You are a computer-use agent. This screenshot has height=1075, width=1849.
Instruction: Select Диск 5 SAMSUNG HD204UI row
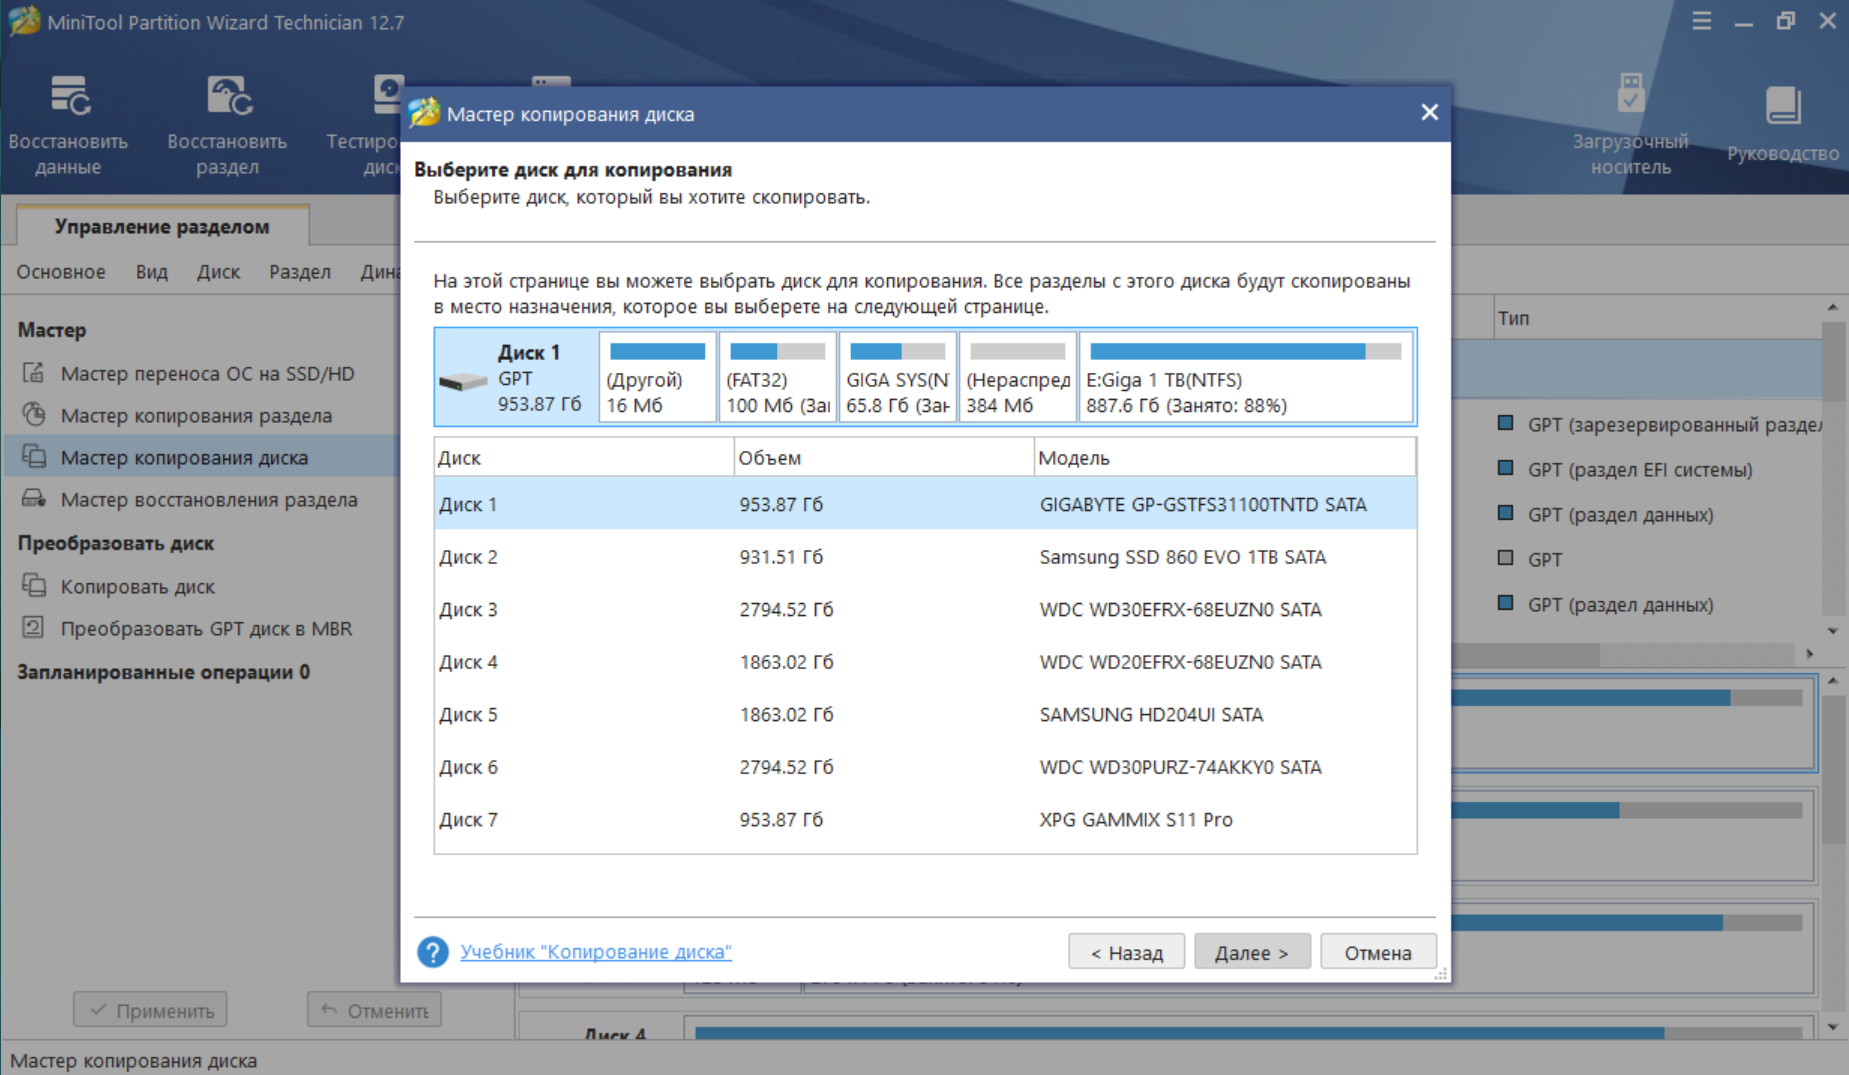coord(925,714)
